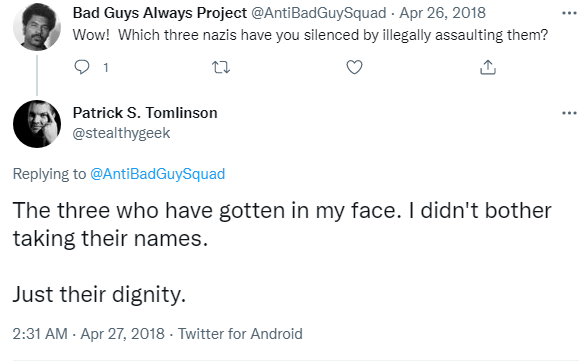Click the Twitter for Android source label
The height and width of the screenshot is (364, 586).
pos(240,334)
